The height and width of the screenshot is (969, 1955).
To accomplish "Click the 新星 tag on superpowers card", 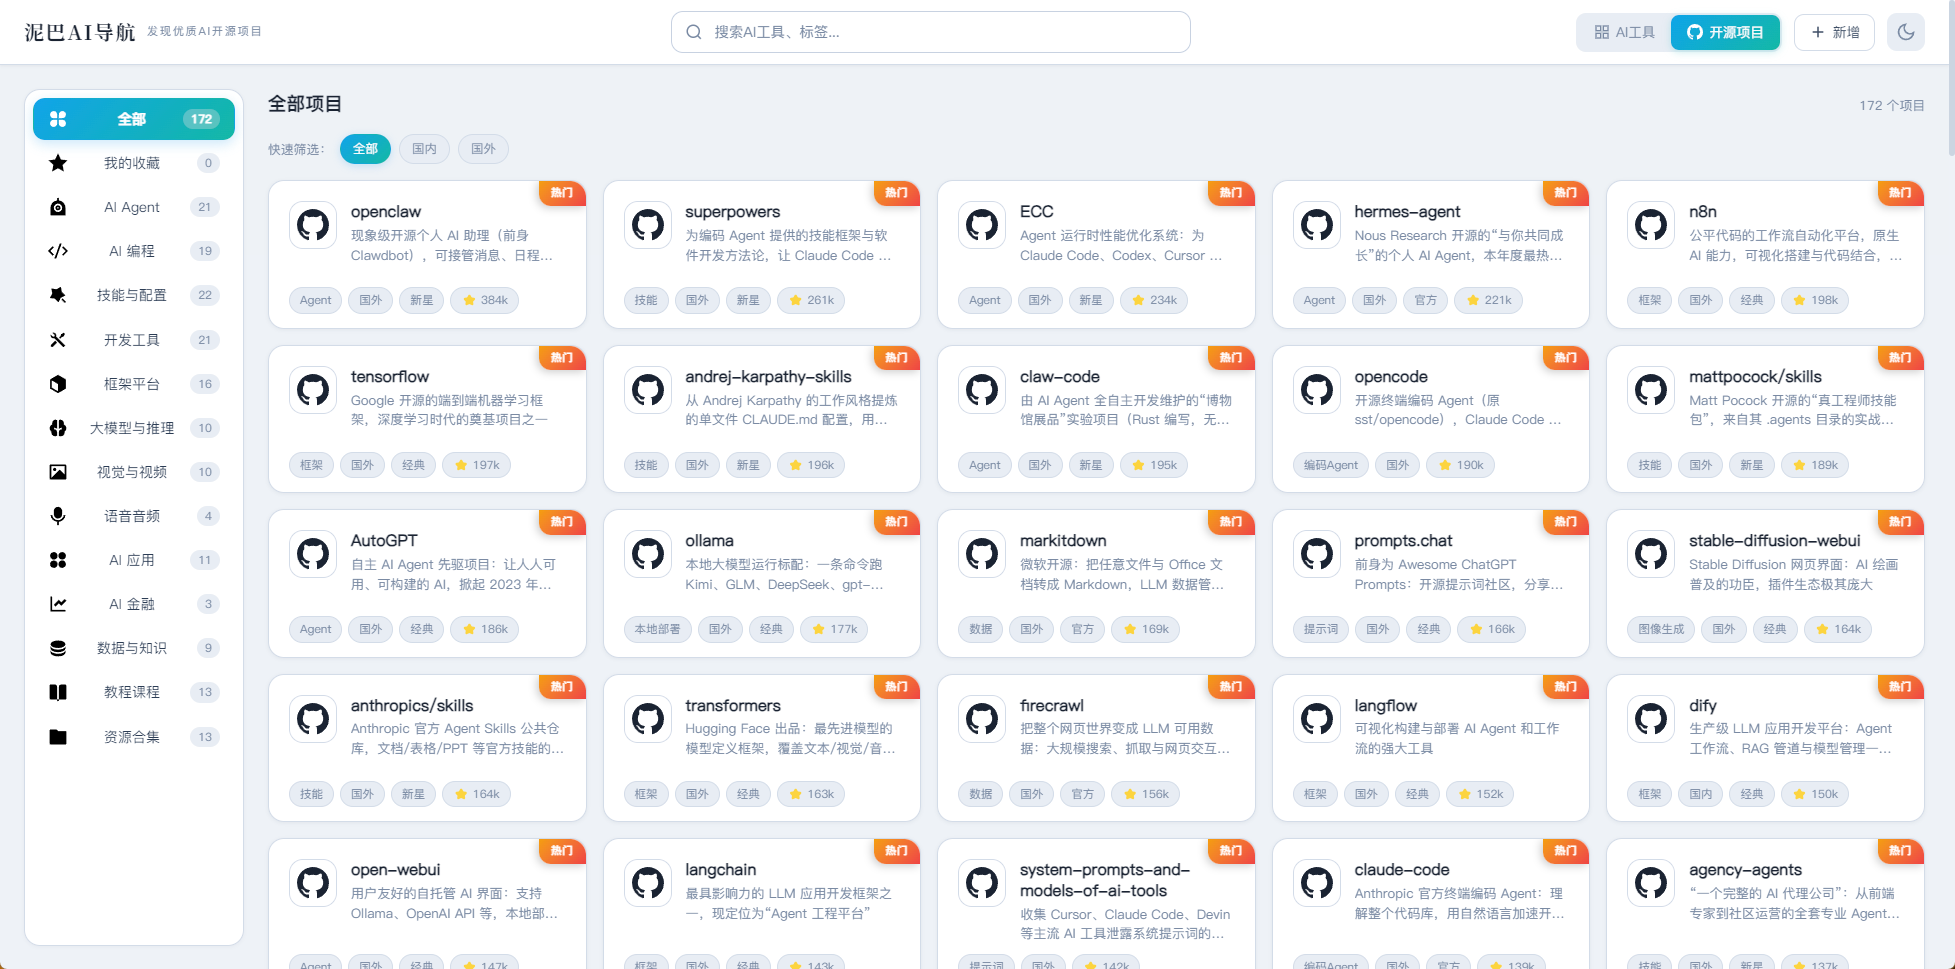I will tap(748, 300).
